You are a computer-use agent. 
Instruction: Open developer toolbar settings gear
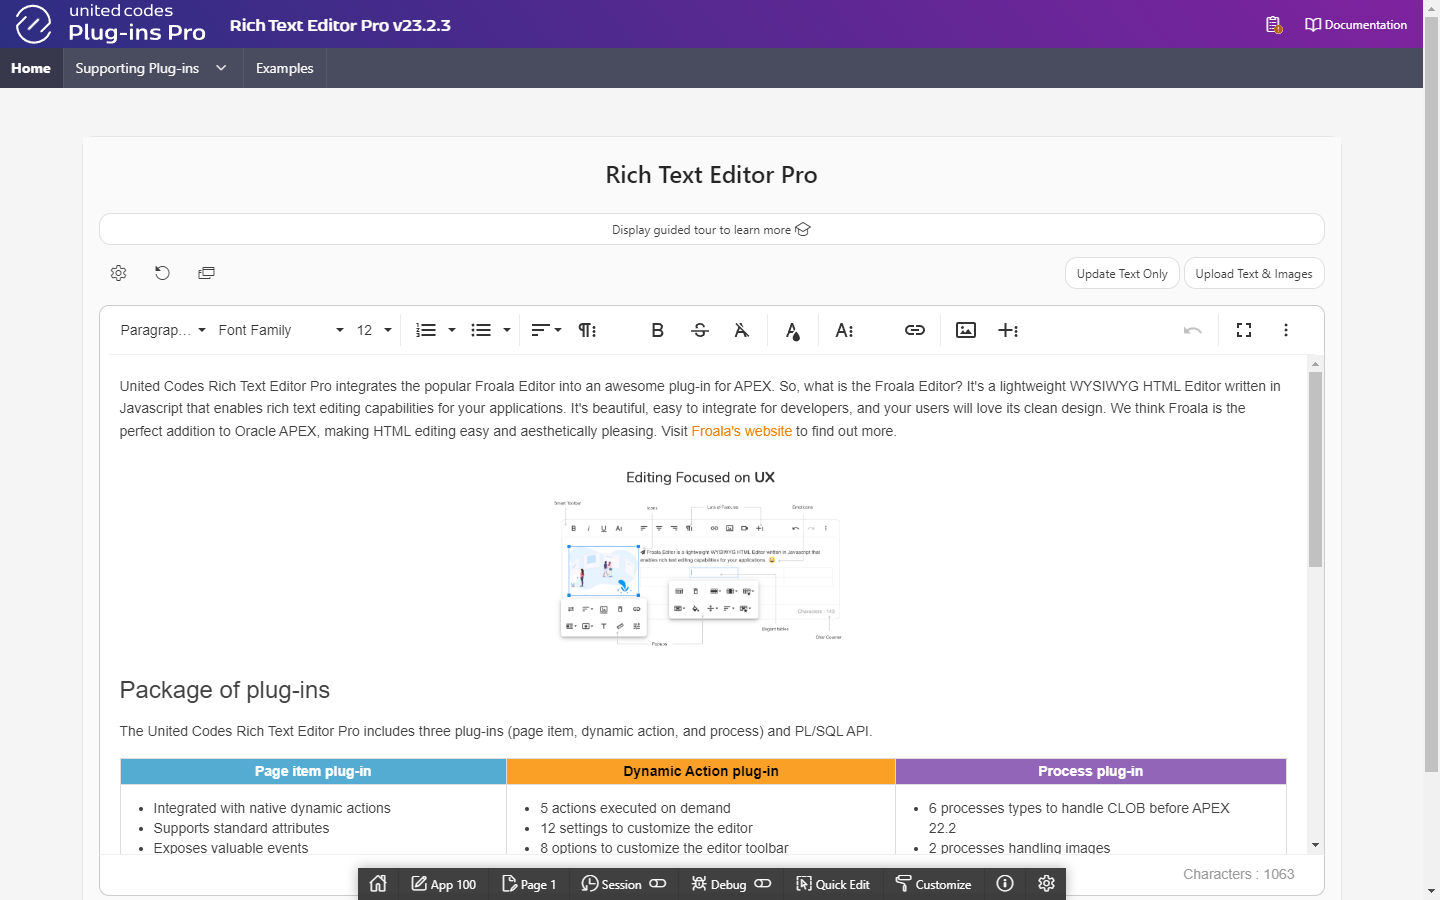[x=1047, y=884]
